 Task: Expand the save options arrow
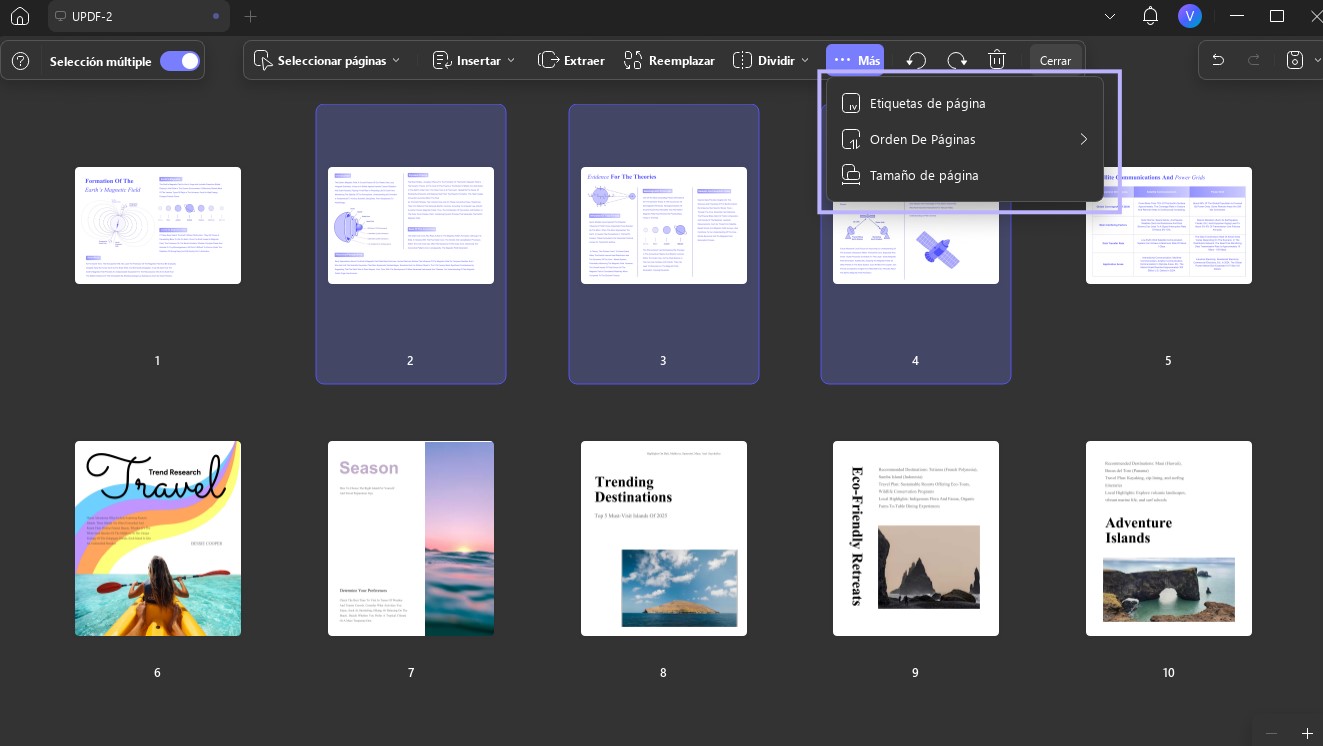point(1317,61)
